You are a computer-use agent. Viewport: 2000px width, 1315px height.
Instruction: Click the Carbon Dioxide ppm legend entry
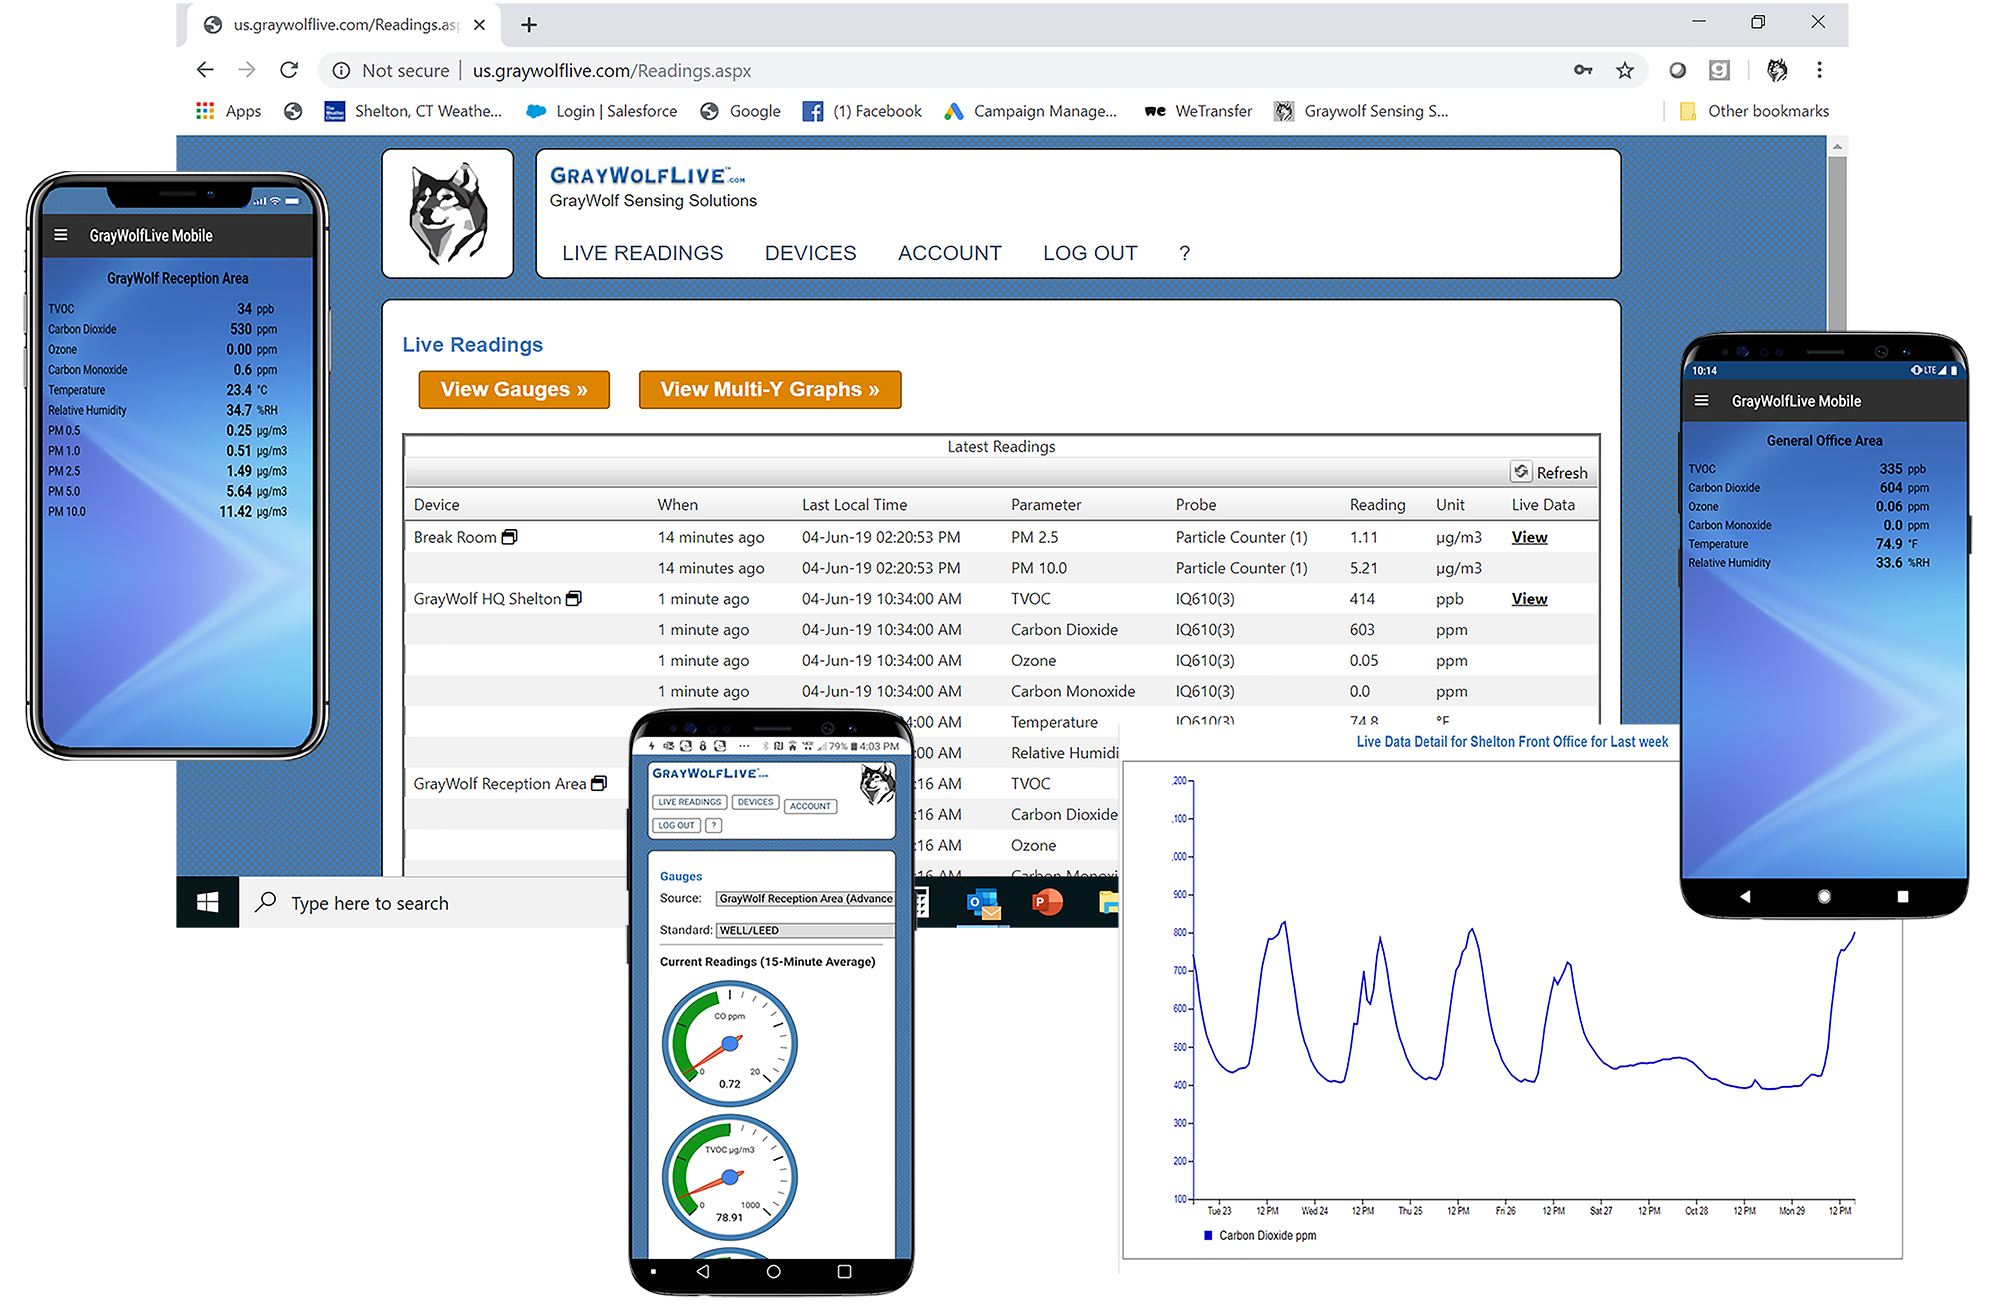click(1260, 1235)
